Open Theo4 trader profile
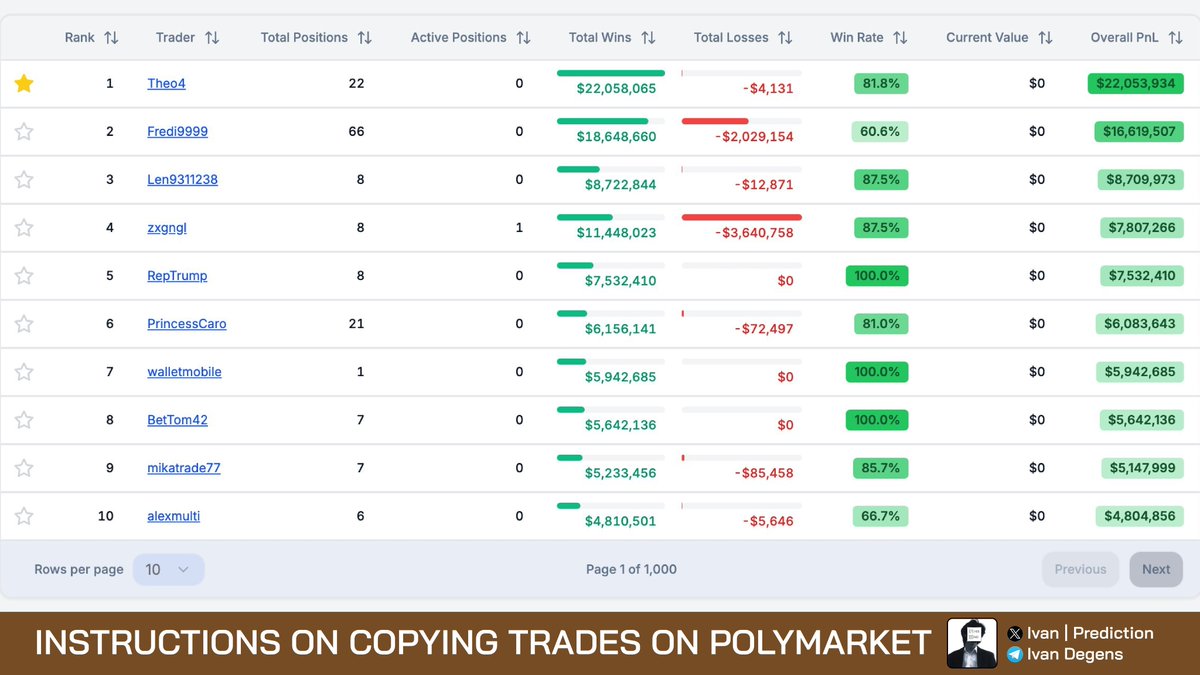The width and height of the screenshot is (1200, 675). click(x=166, y=84)
